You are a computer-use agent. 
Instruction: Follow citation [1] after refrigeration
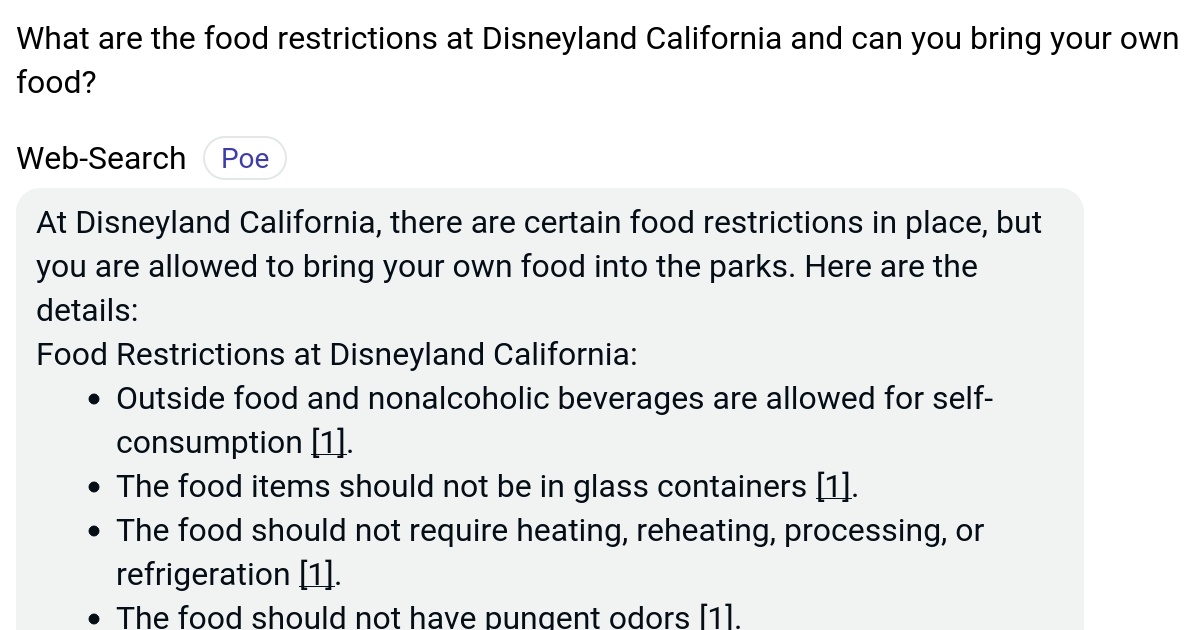[316, 574]
